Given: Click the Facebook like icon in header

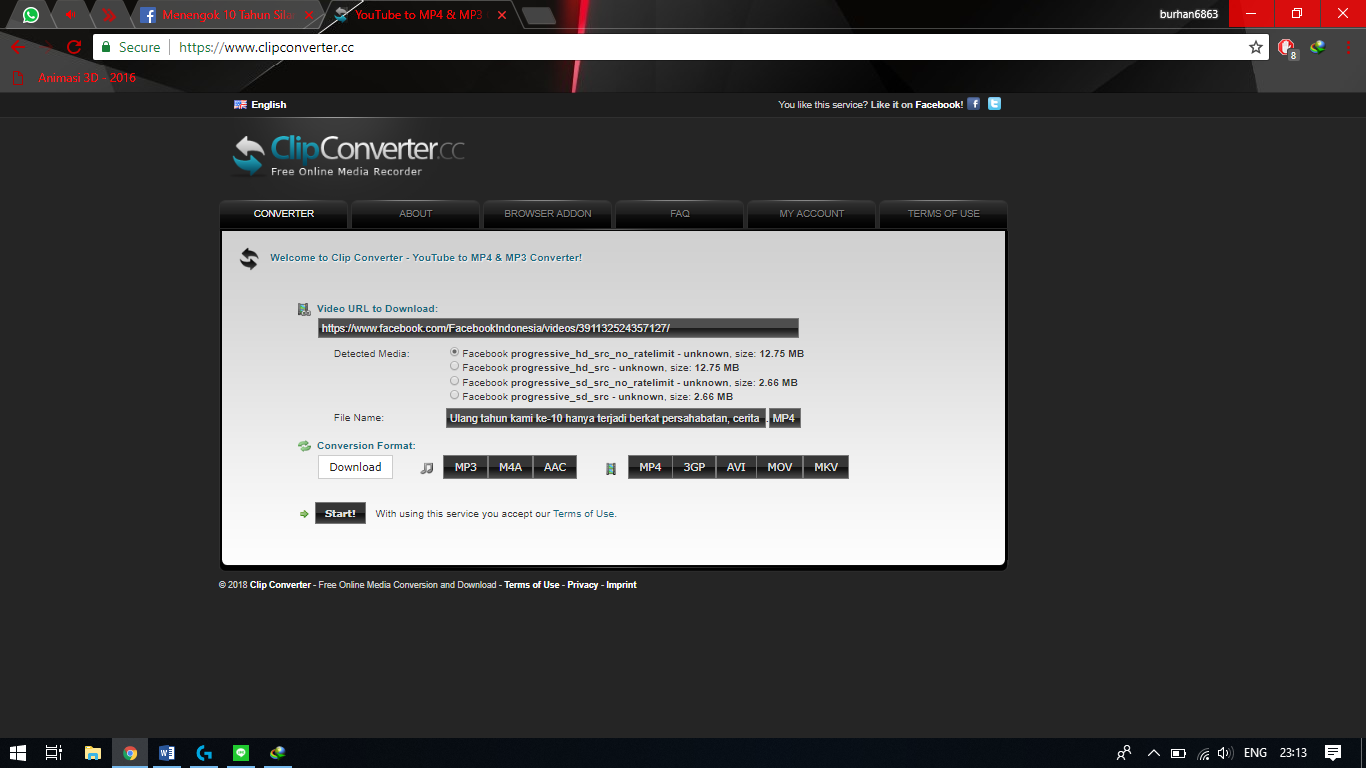Looking at the screenshot, I should click(974, 104).
